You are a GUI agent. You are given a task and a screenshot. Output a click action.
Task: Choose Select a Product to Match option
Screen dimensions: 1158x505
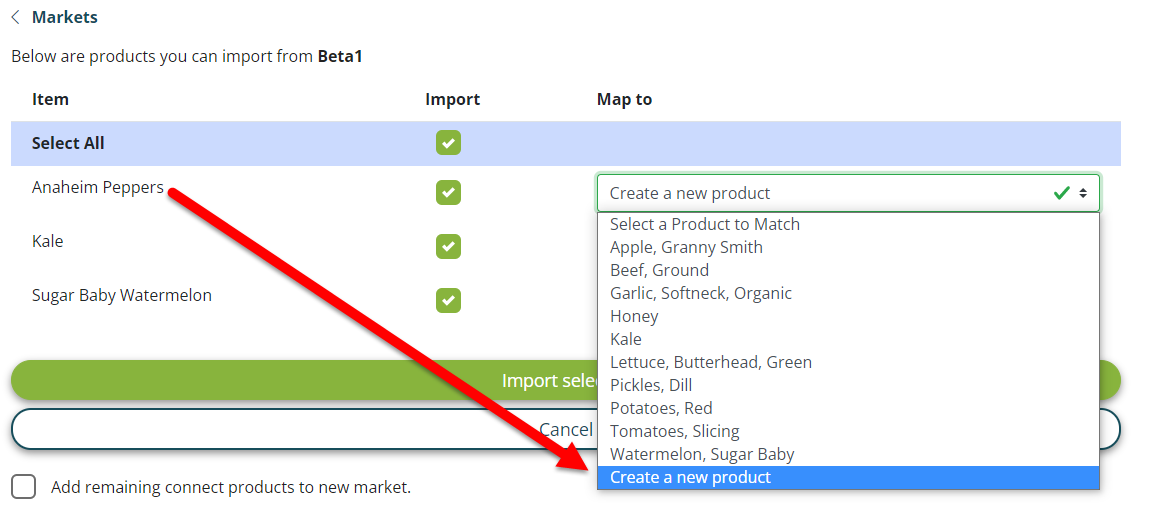tap(705, 224)
